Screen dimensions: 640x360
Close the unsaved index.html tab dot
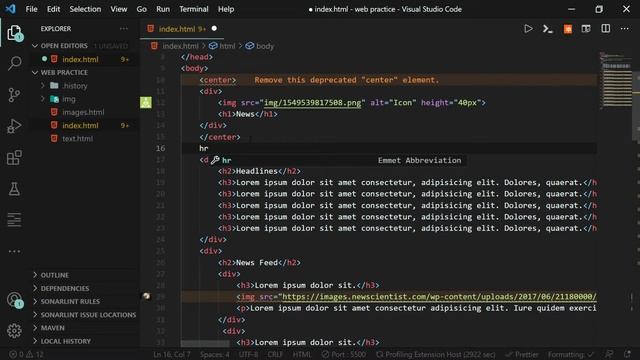coord(214,29)
